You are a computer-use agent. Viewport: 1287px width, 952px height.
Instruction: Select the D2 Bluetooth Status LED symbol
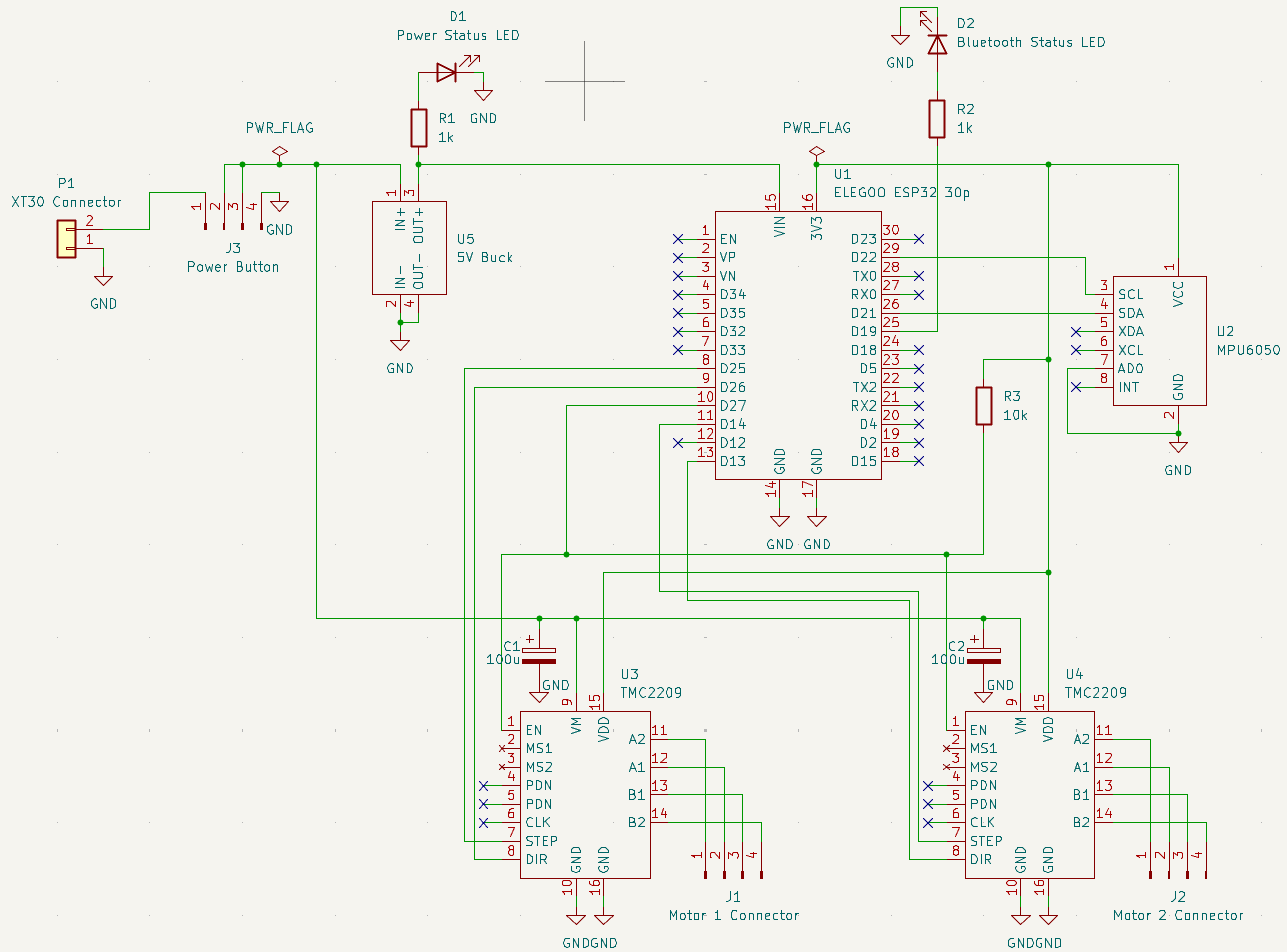[937, 43]
